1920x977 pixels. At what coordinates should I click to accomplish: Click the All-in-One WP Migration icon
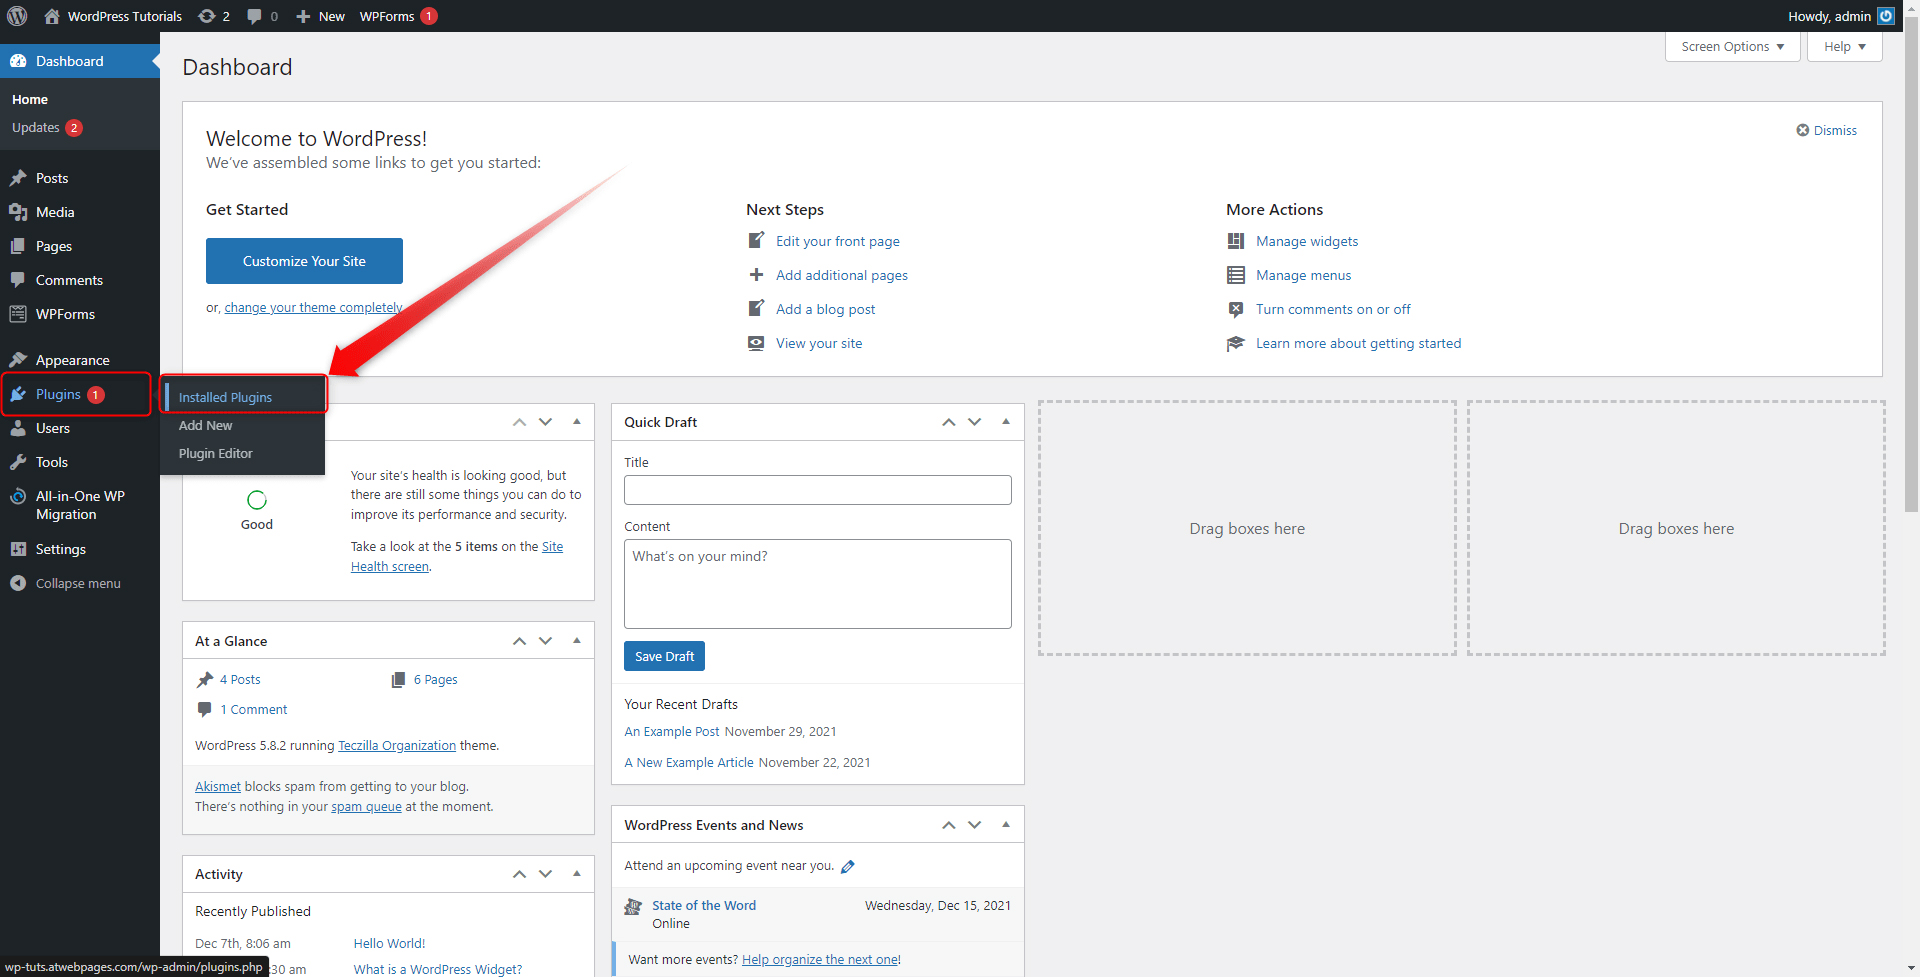click(x=18, y=496)
